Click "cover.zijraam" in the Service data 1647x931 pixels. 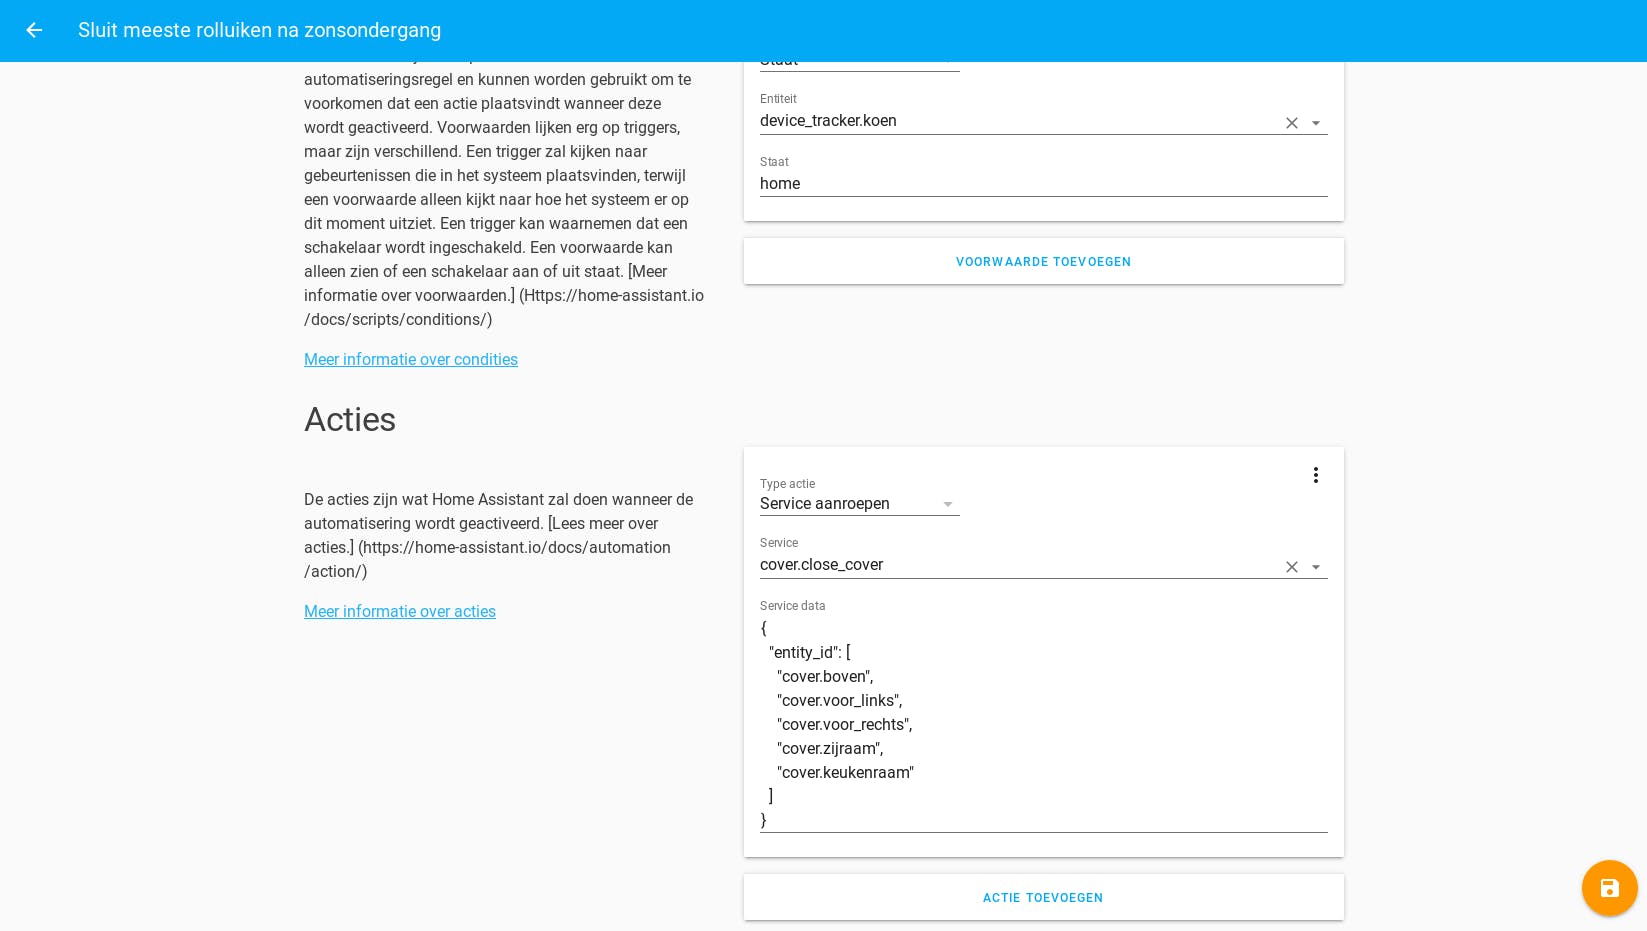831,749
